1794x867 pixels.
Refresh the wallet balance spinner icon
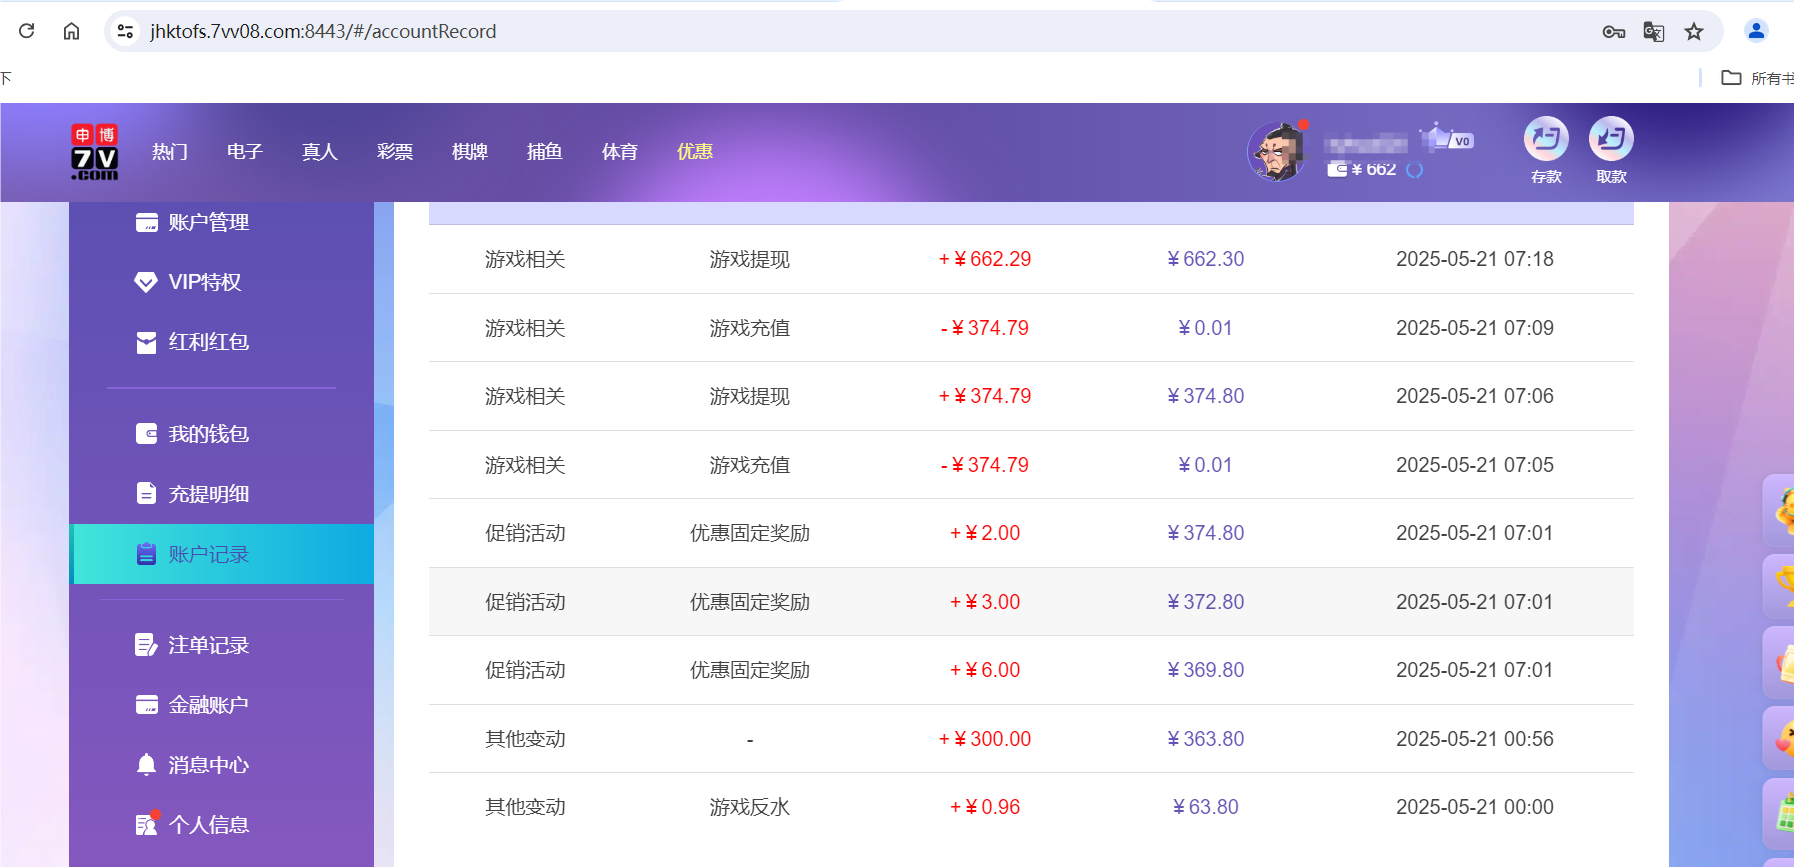tap(1414, 170)
